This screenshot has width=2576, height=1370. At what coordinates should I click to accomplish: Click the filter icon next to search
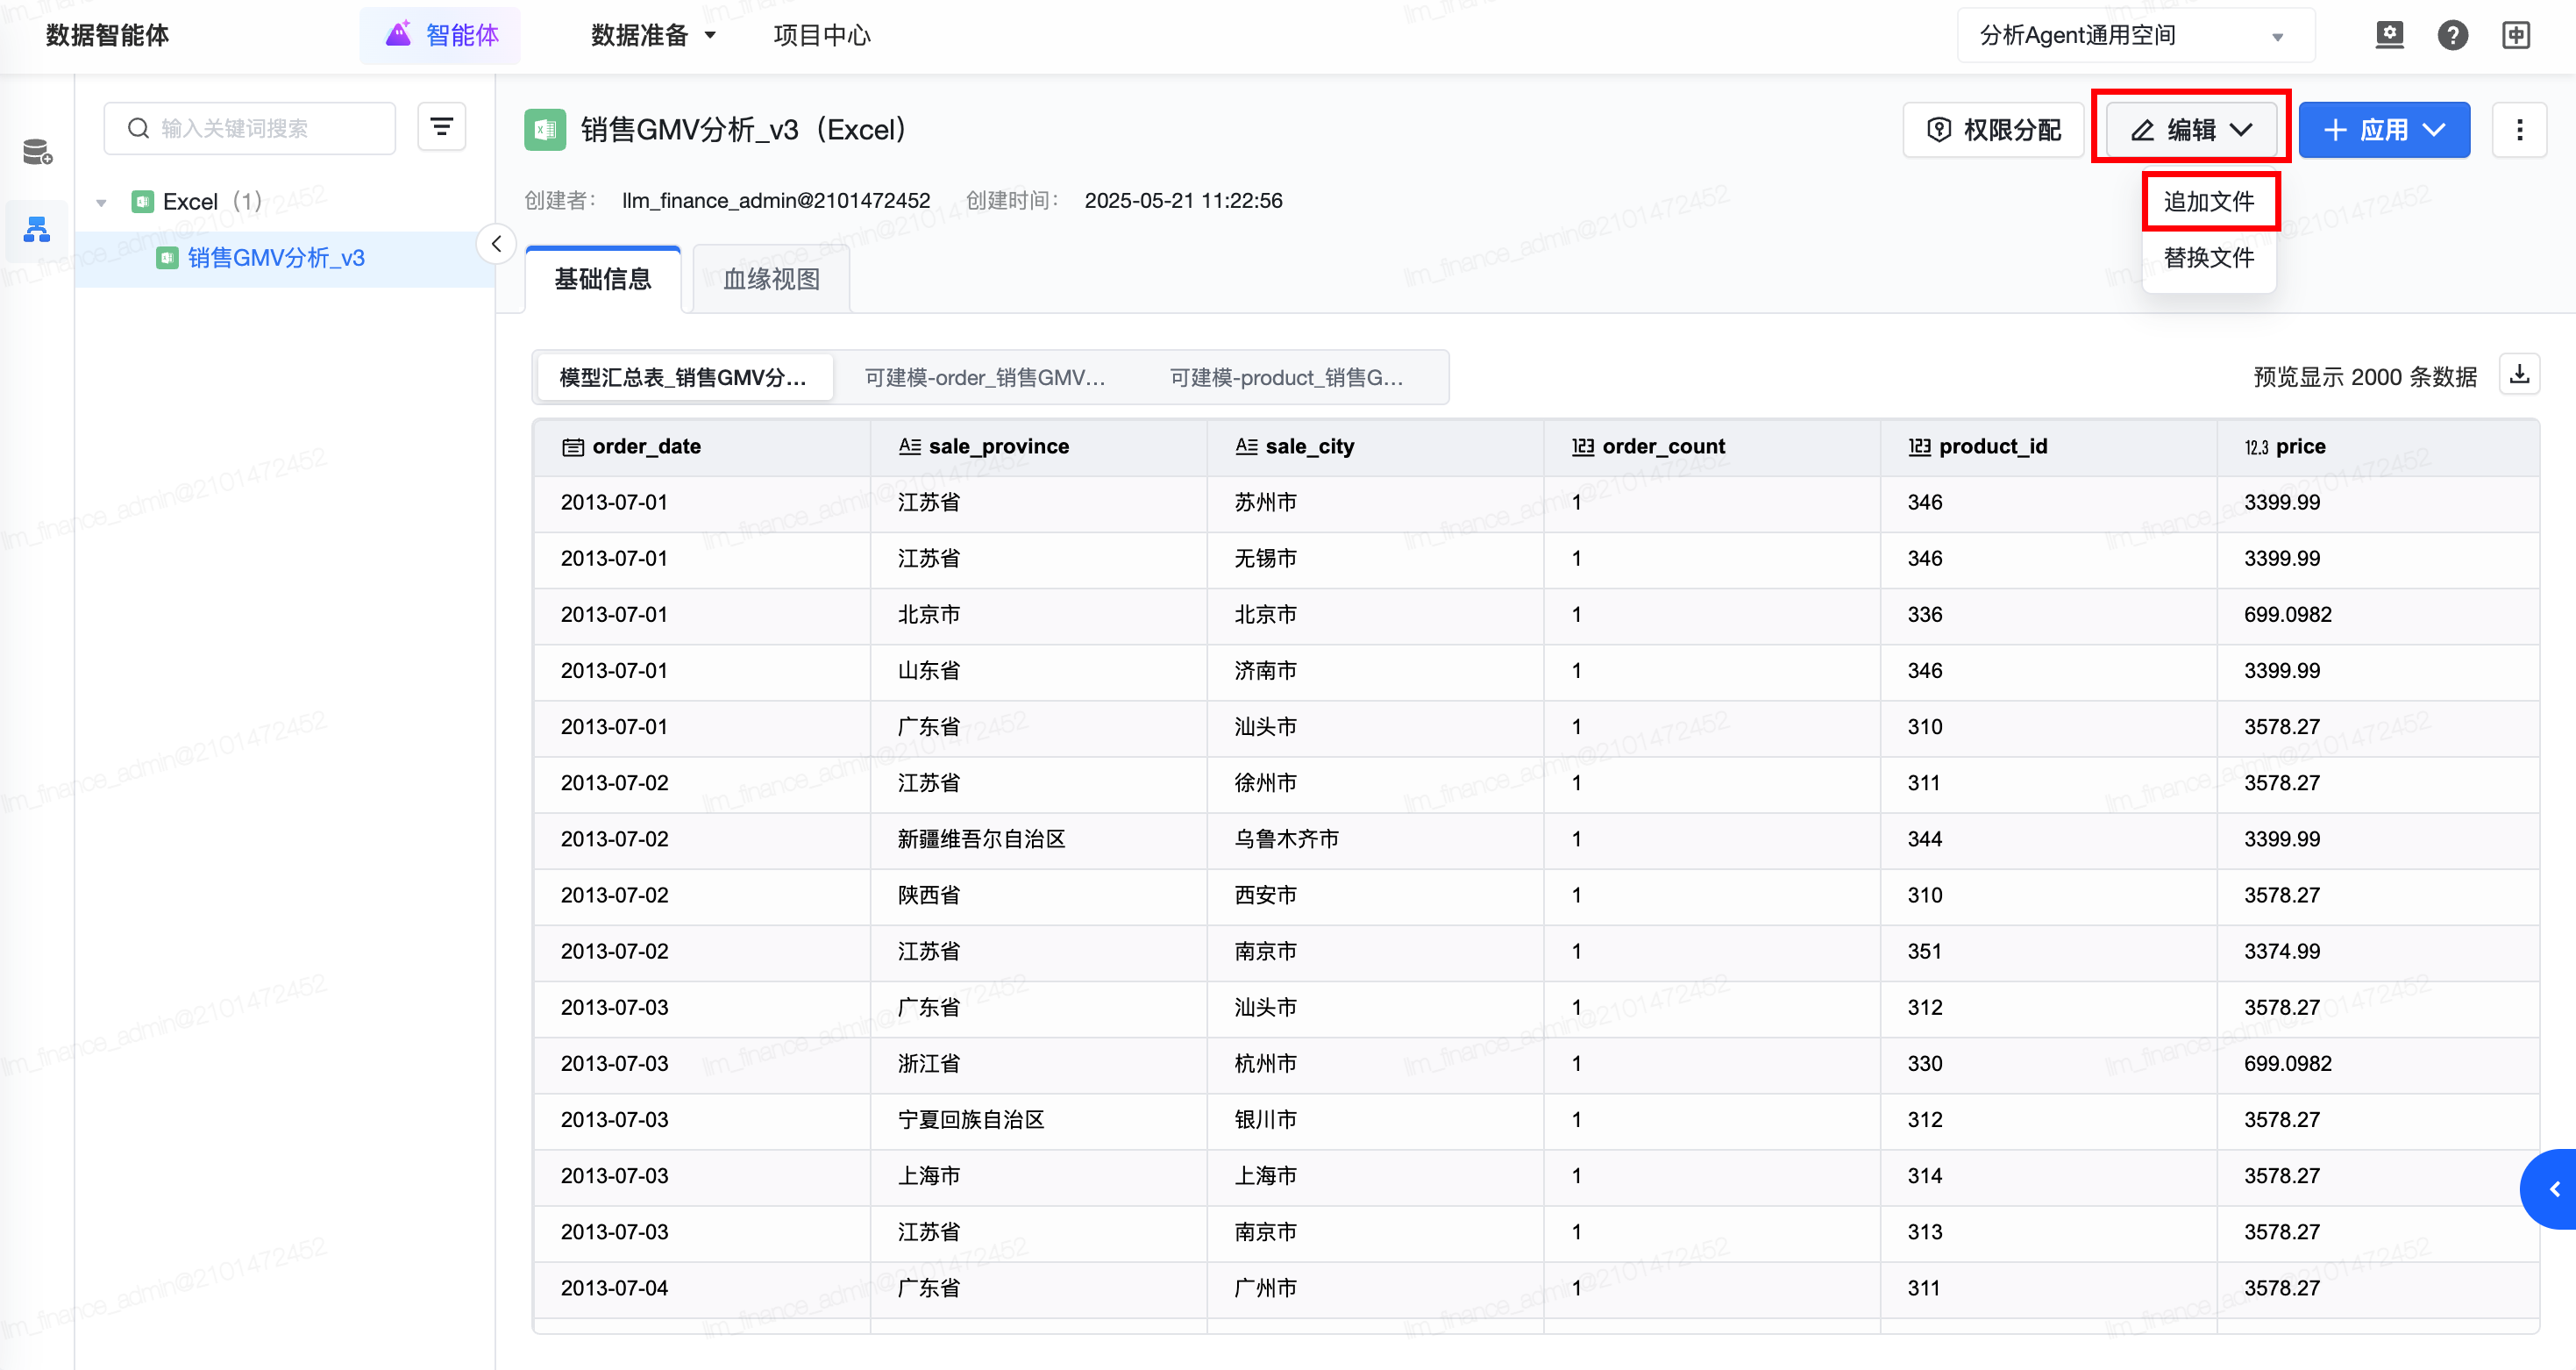coord(441,127)
